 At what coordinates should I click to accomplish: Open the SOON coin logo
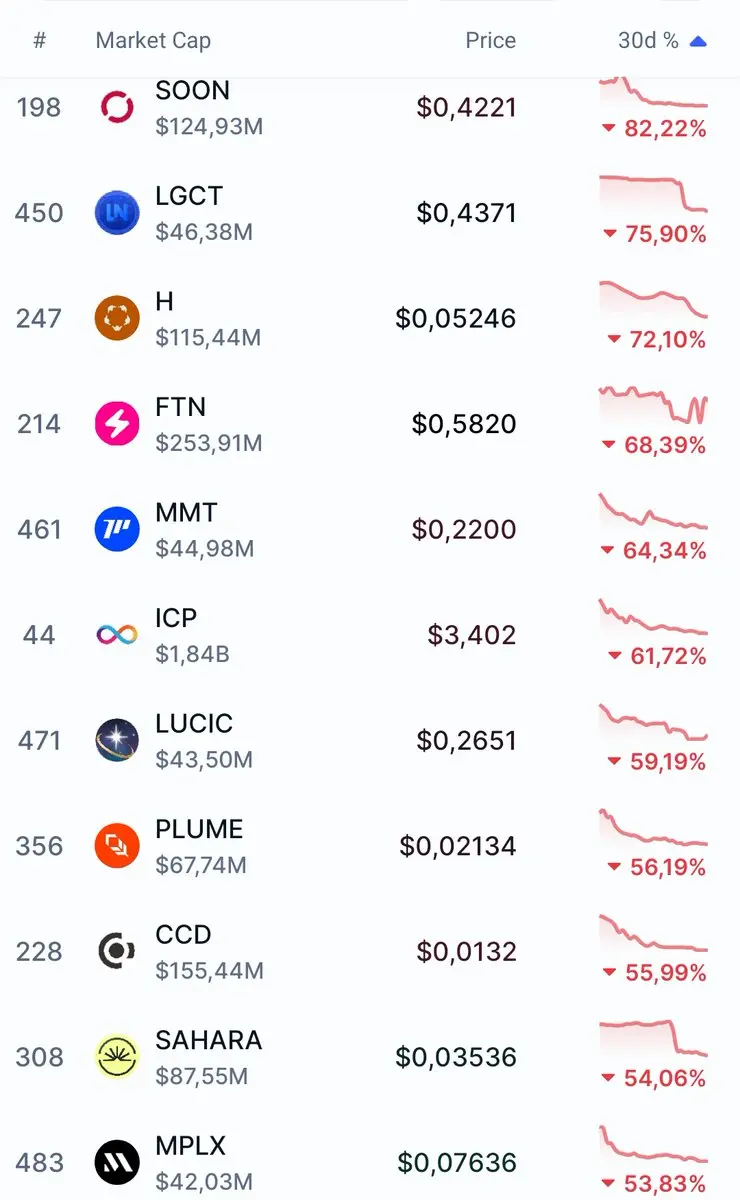[x=117, y=107]
